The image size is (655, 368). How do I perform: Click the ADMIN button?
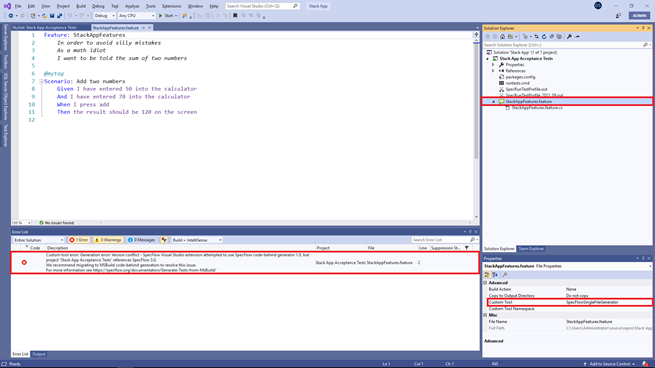tap(639, 16)
